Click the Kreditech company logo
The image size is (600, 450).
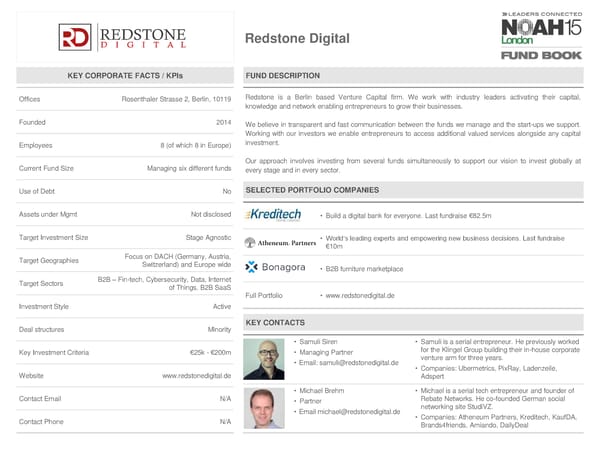274,215
